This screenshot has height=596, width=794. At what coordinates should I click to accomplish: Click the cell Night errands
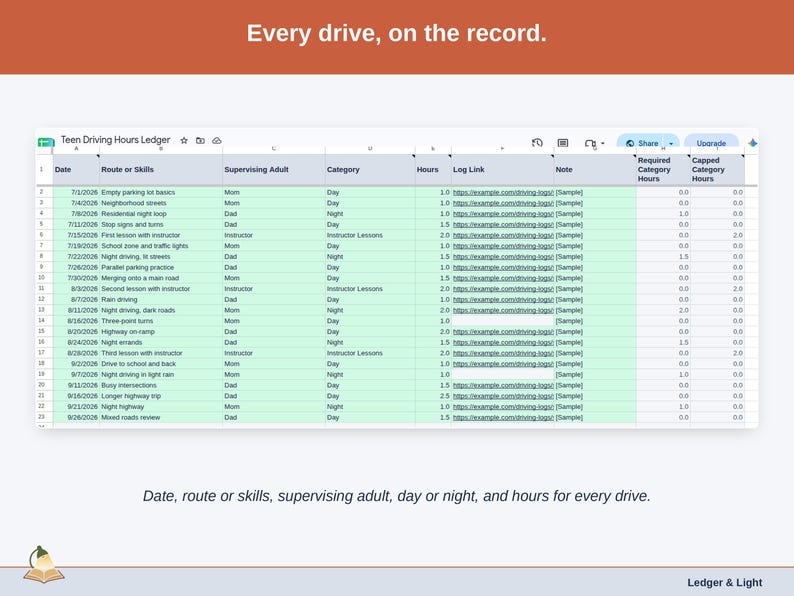[161, 342]
